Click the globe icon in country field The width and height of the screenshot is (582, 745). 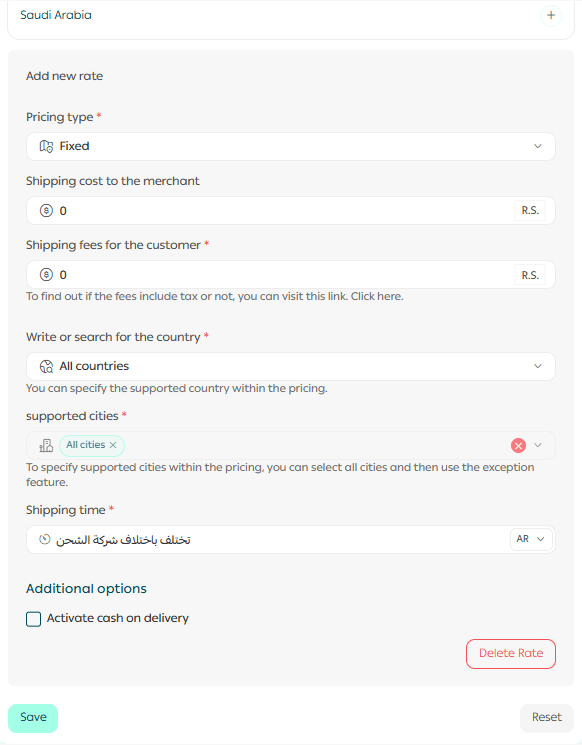(46, 366)
